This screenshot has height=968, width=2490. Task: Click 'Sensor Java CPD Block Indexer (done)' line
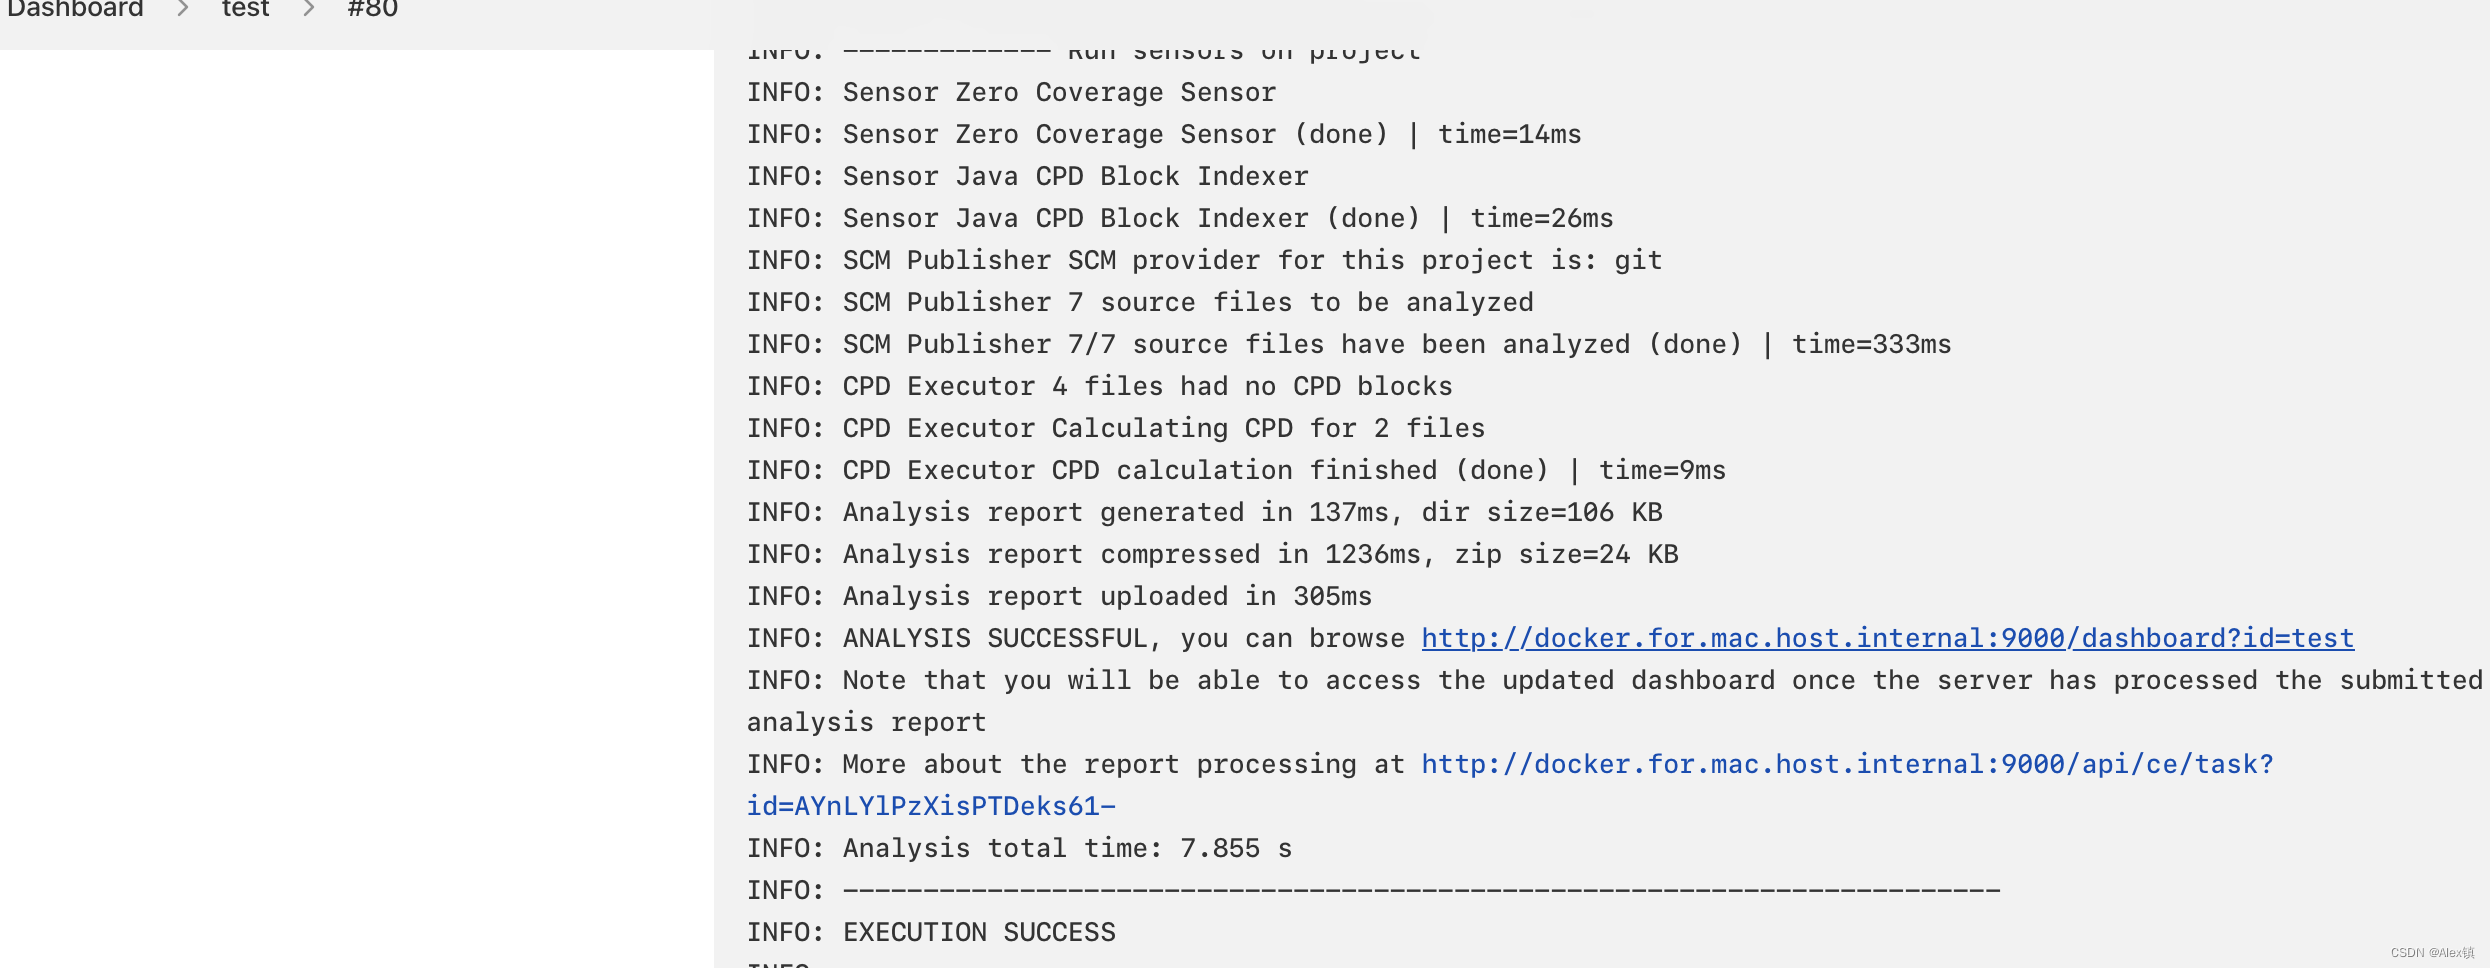point(1180,218)
